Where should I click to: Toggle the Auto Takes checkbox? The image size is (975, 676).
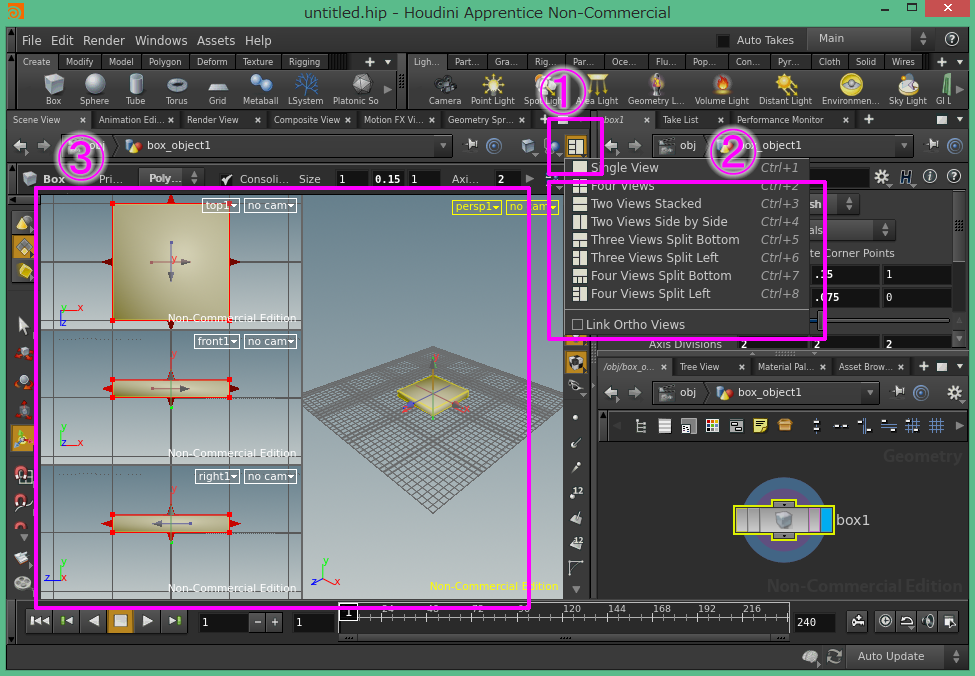pyautogui.click(x=723, y=40)
